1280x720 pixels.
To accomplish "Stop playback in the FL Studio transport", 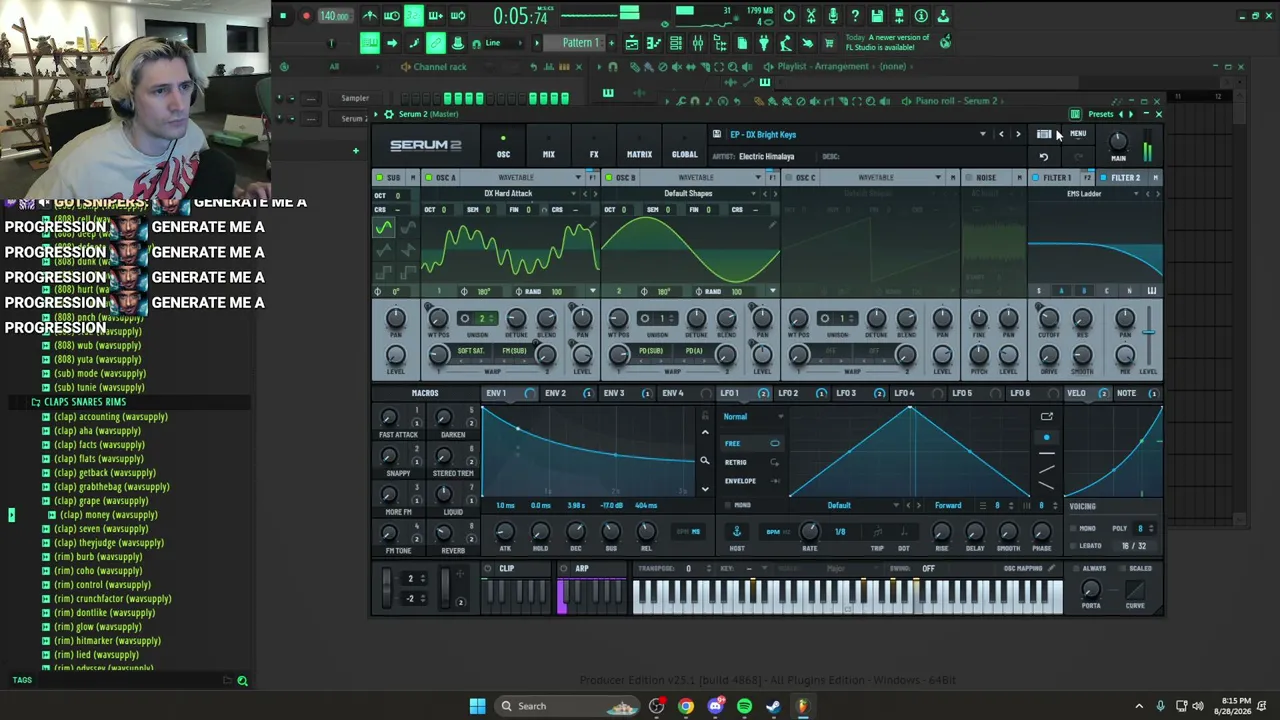I will click(283, 16).
